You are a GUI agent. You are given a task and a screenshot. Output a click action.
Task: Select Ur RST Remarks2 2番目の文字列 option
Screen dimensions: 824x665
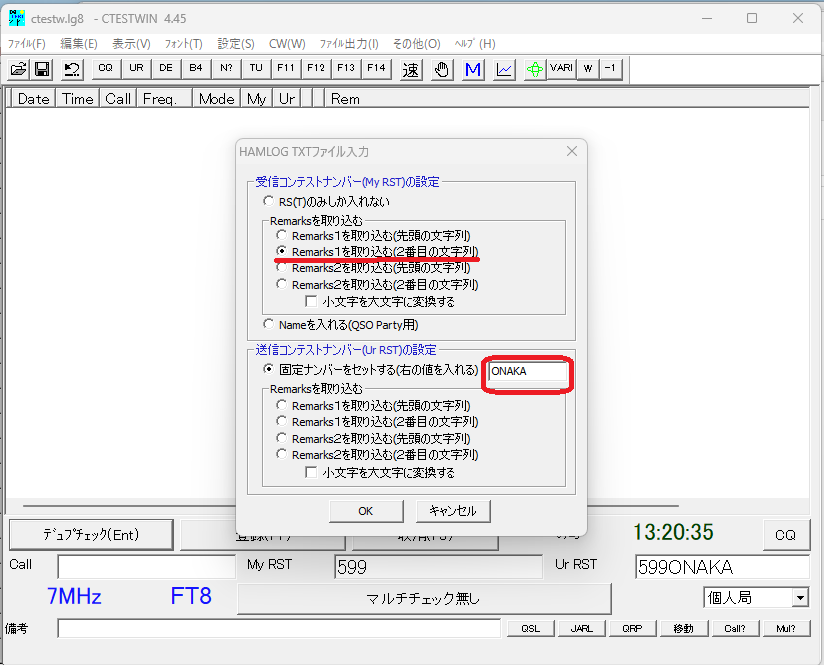click(282, 455)
